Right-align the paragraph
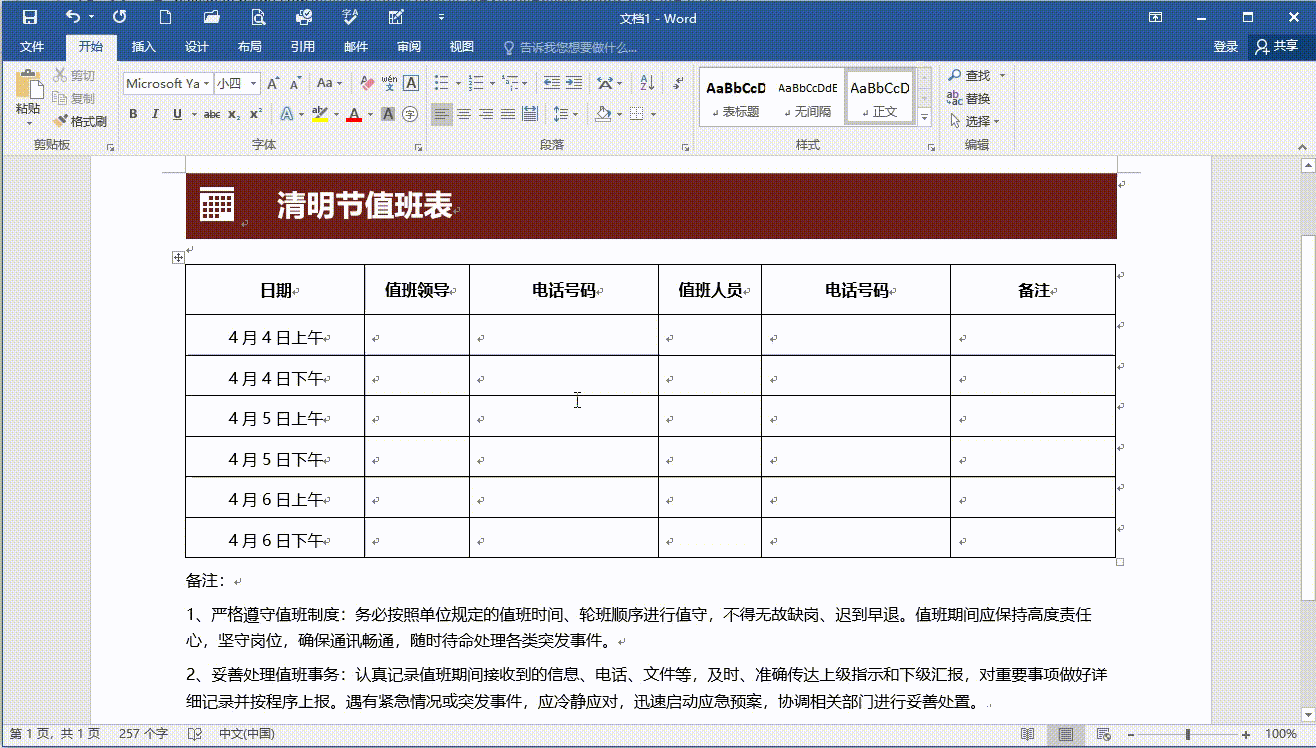The height and width of the screenshot is (748, 1316). (x=486, y=114)
